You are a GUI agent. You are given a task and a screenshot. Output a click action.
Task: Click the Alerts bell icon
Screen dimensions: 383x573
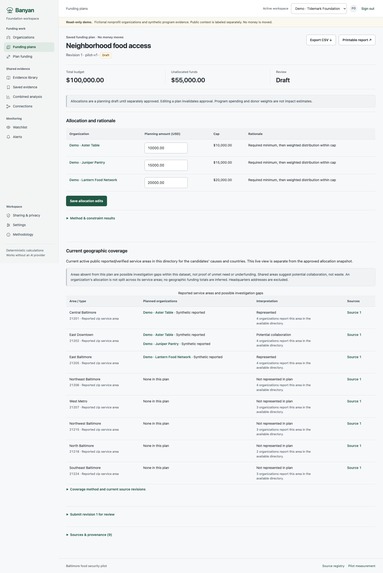8,137
